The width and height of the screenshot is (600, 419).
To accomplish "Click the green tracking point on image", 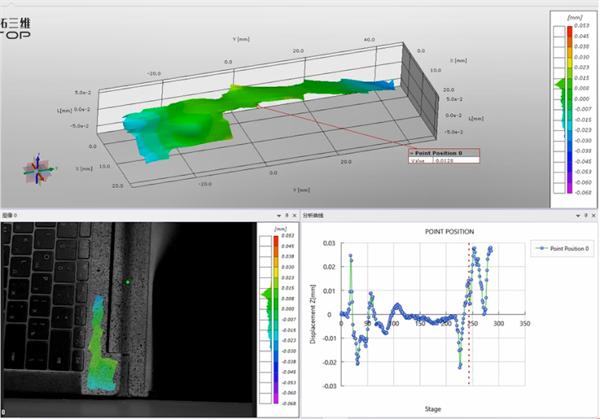I will (128, 282).
